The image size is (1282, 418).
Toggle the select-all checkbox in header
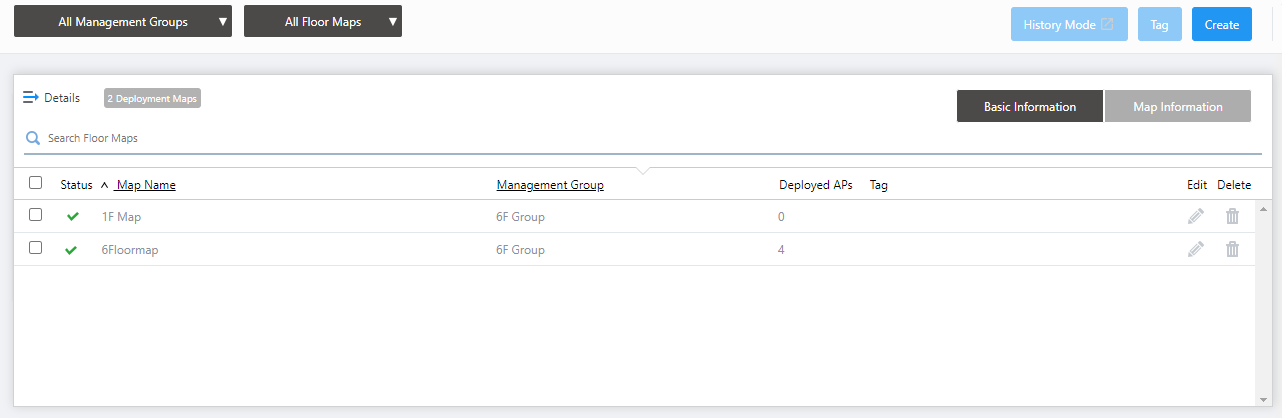36,183
